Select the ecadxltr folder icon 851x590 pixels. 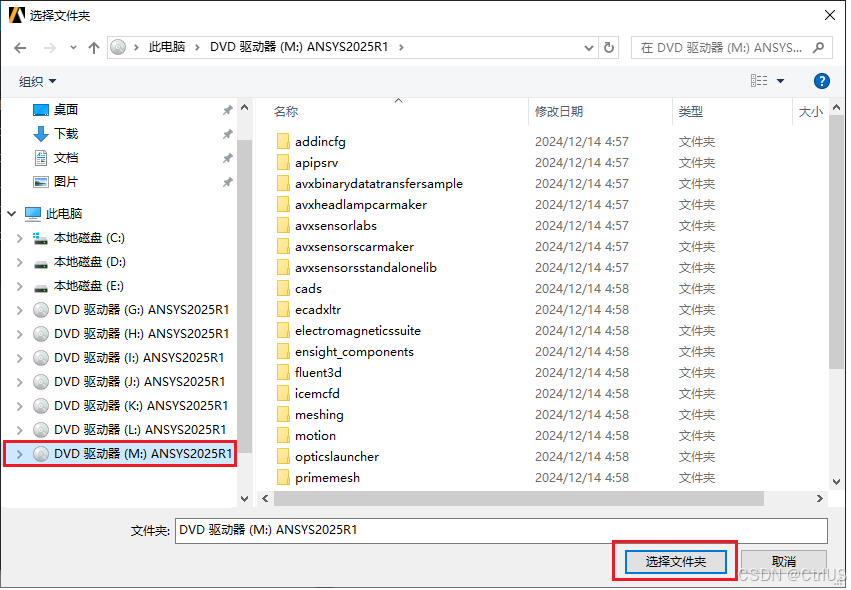click(283, 310)
